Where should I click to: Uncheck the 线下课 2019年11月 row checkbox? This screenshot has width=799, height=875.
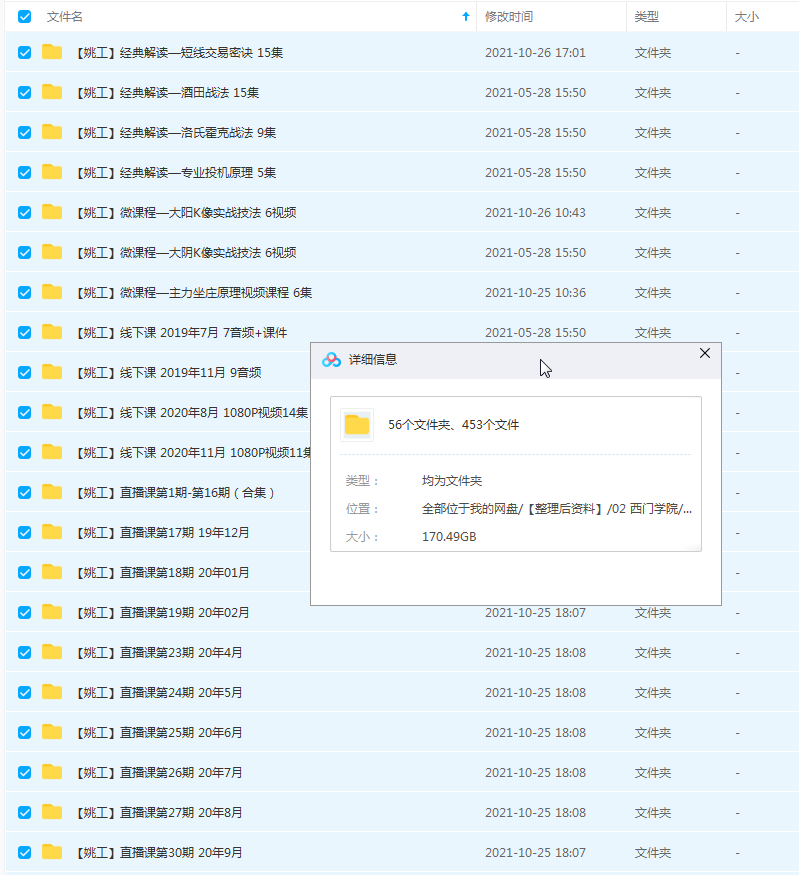pos(25,373)
